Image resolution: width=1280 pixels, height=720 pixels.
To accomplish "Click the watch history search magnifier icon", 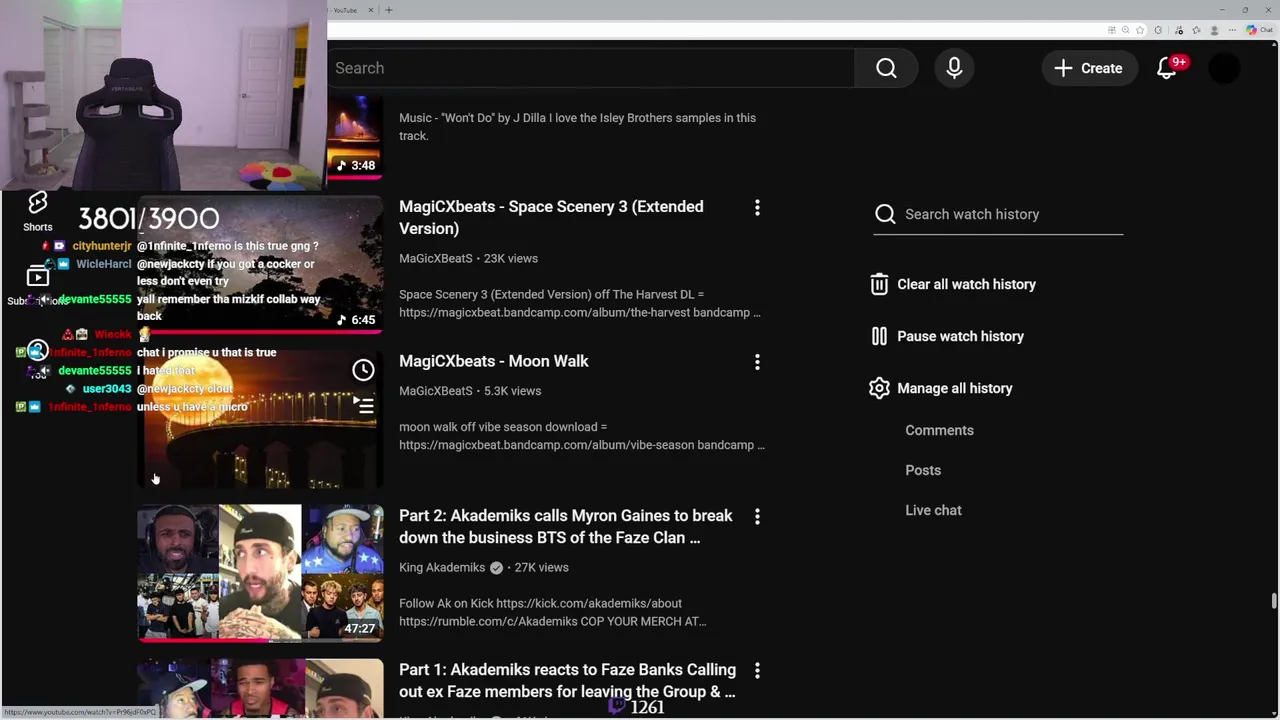I will click(x=885, y=214).
